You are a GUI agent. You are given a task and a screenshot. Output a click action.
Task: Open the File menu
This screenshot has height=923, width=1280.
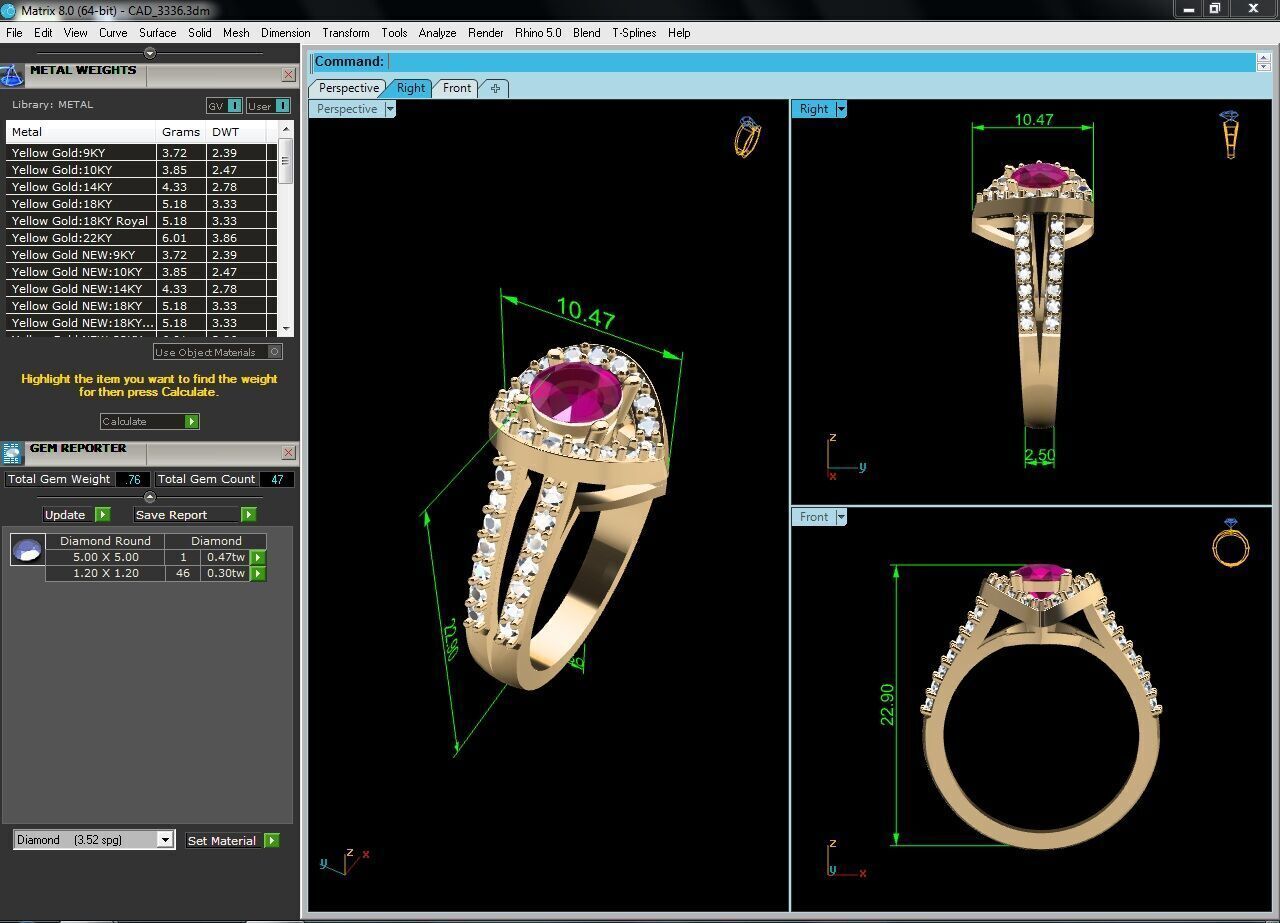14,33
